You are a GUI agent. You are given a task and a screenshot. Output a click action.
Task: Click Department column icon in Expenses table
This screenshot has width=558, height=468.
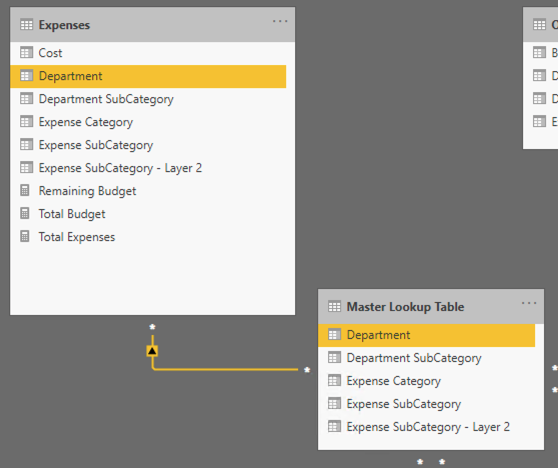26,76
